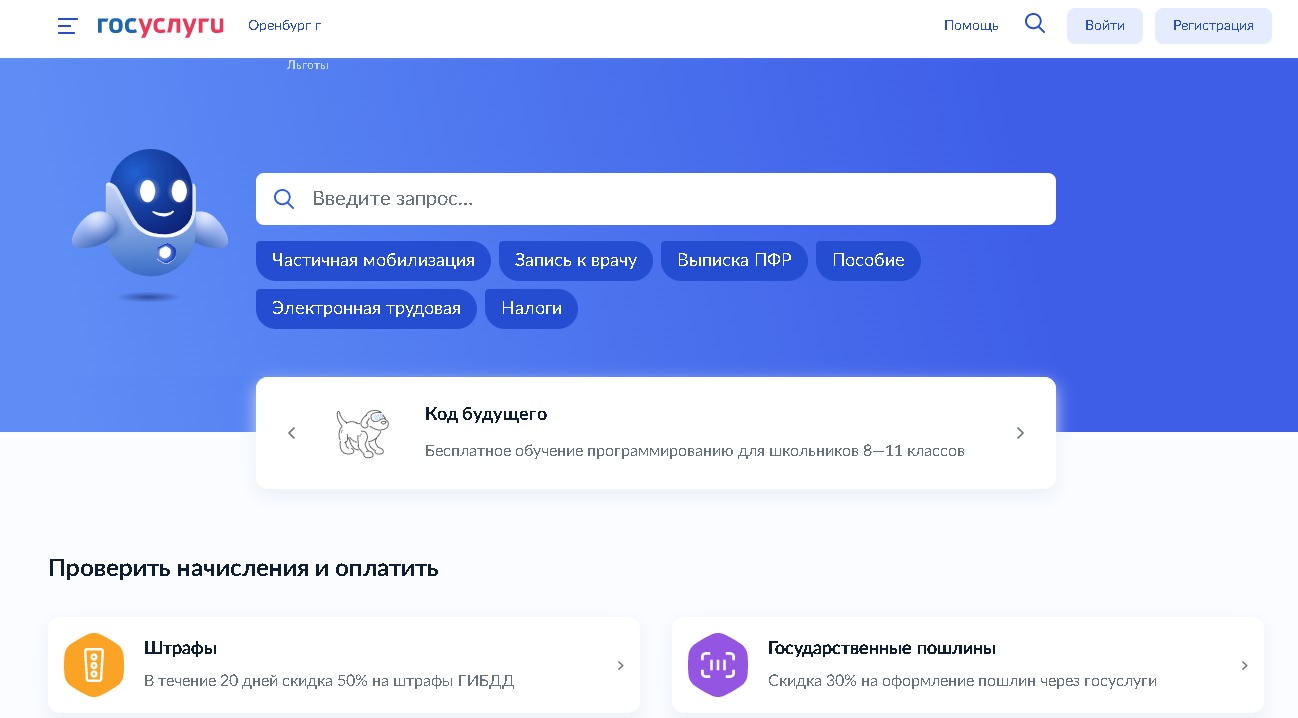Click the magnifier icon inside search field
This screenshot has width=1298, height=718.
click(284, 199)
